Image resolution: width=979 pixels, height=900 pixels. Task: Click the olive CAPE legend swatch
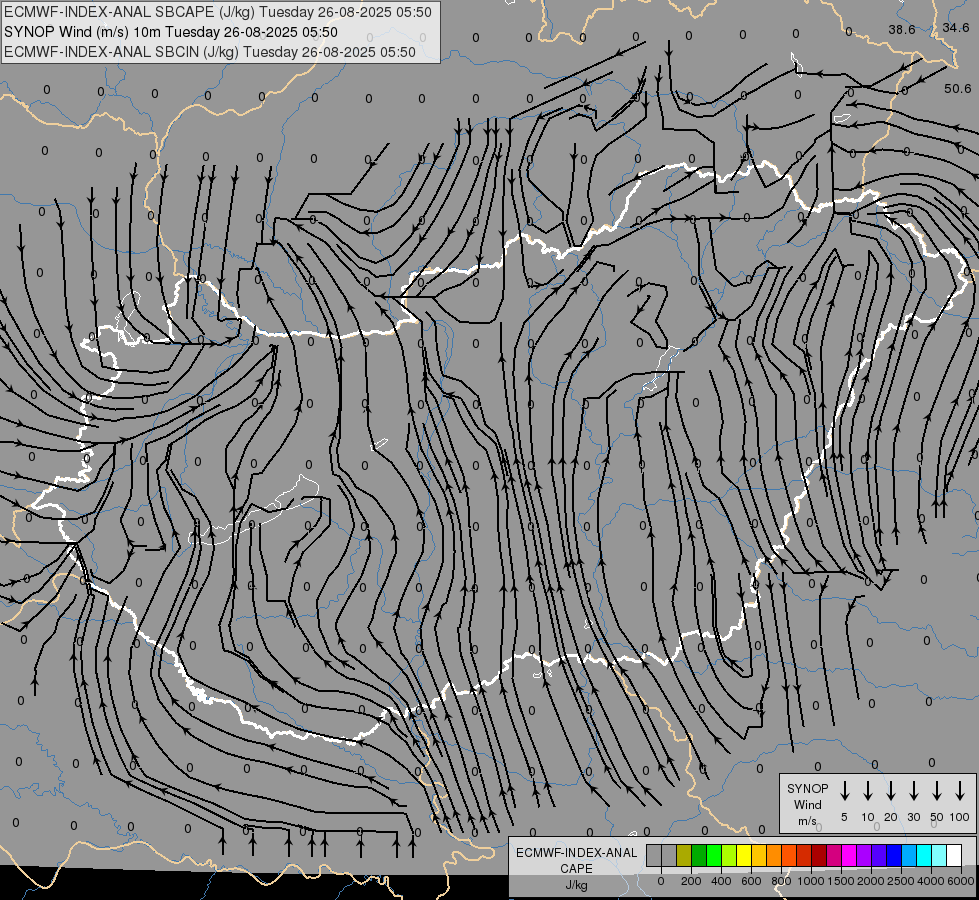point(684,855)
